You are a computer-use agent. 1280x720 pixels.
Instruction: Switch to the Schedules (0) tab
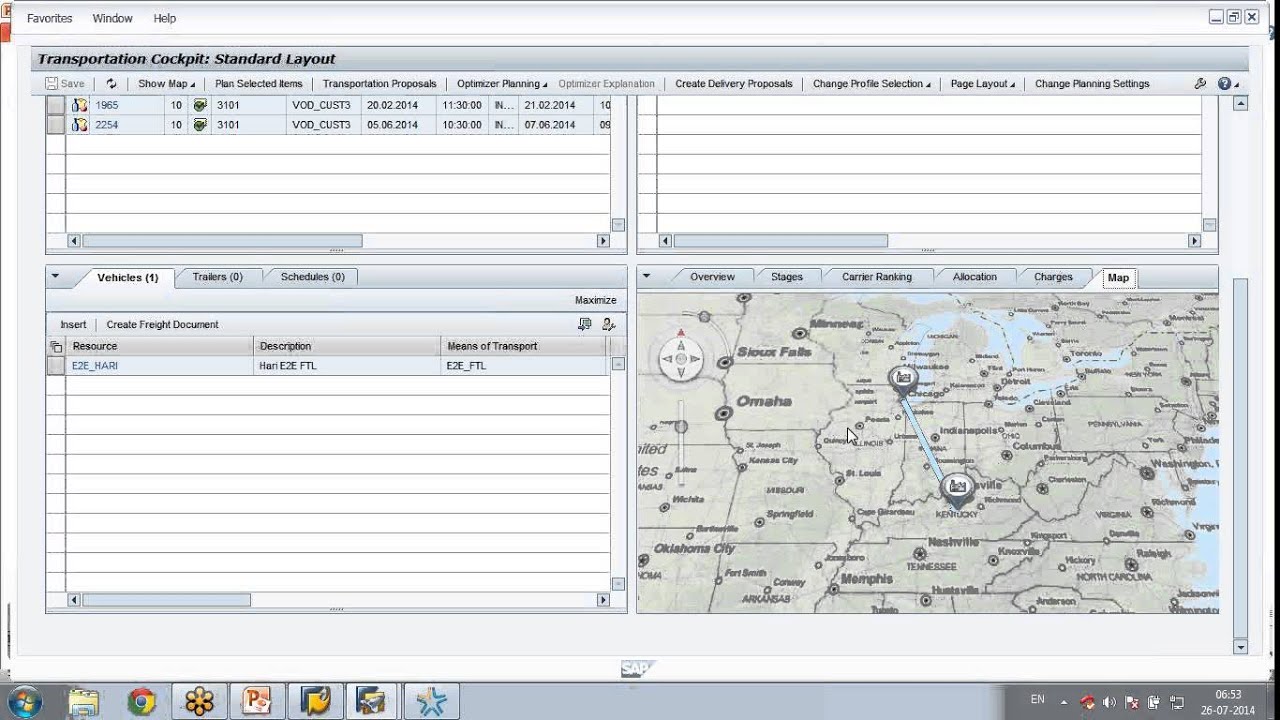click(312, 277)
